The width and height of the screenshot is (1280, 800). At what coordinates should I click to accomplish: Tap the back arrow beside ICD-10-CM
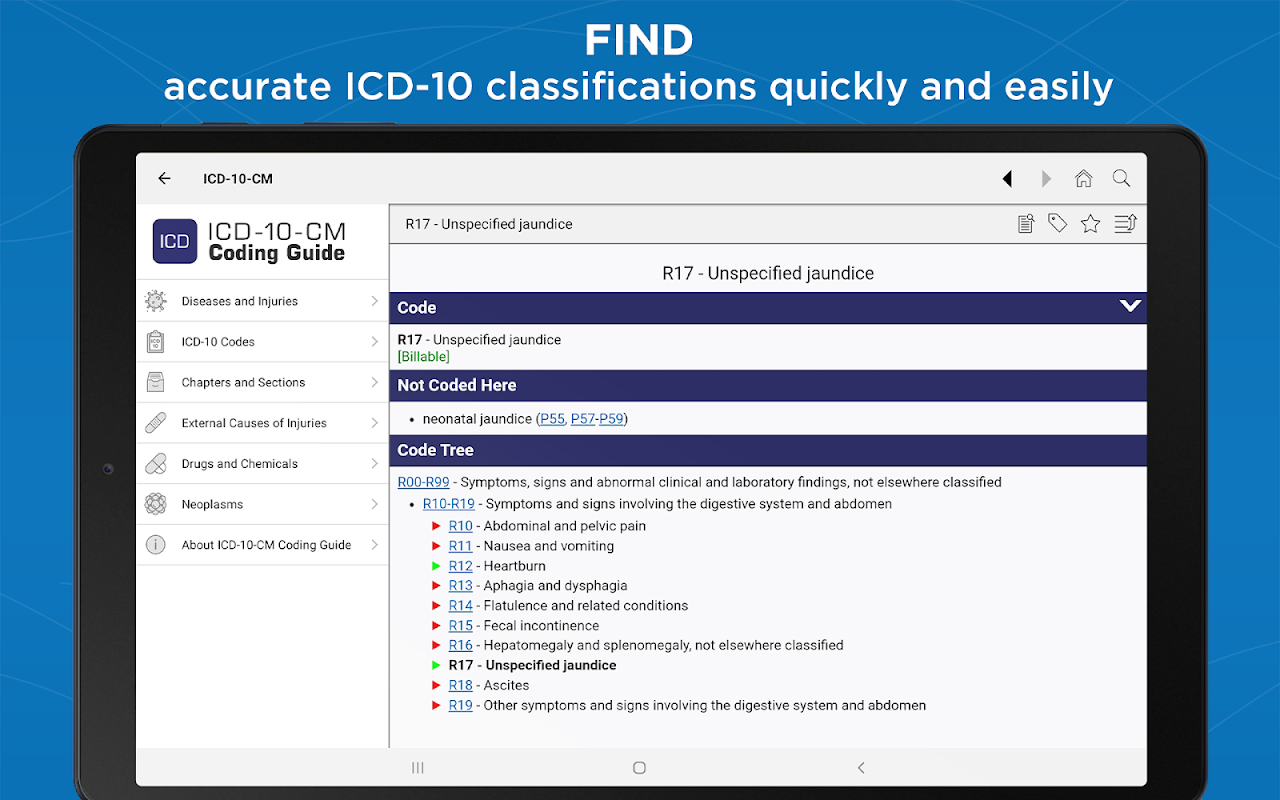click(165, 179)
